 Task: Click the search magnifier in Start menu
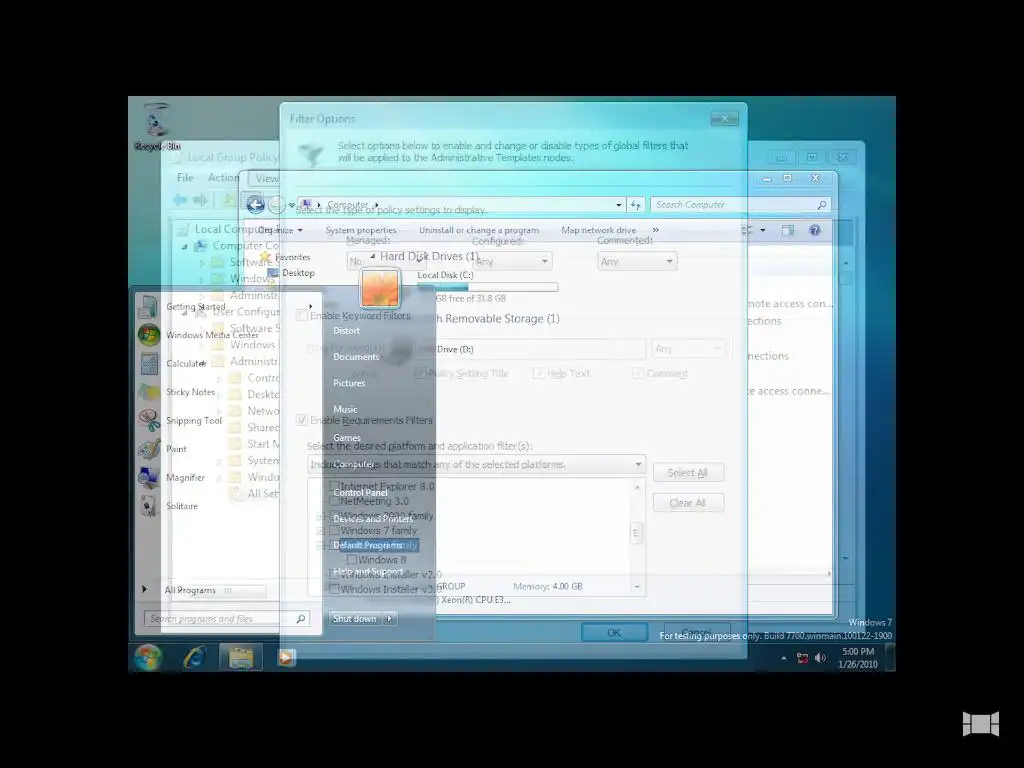coord(300,618)
